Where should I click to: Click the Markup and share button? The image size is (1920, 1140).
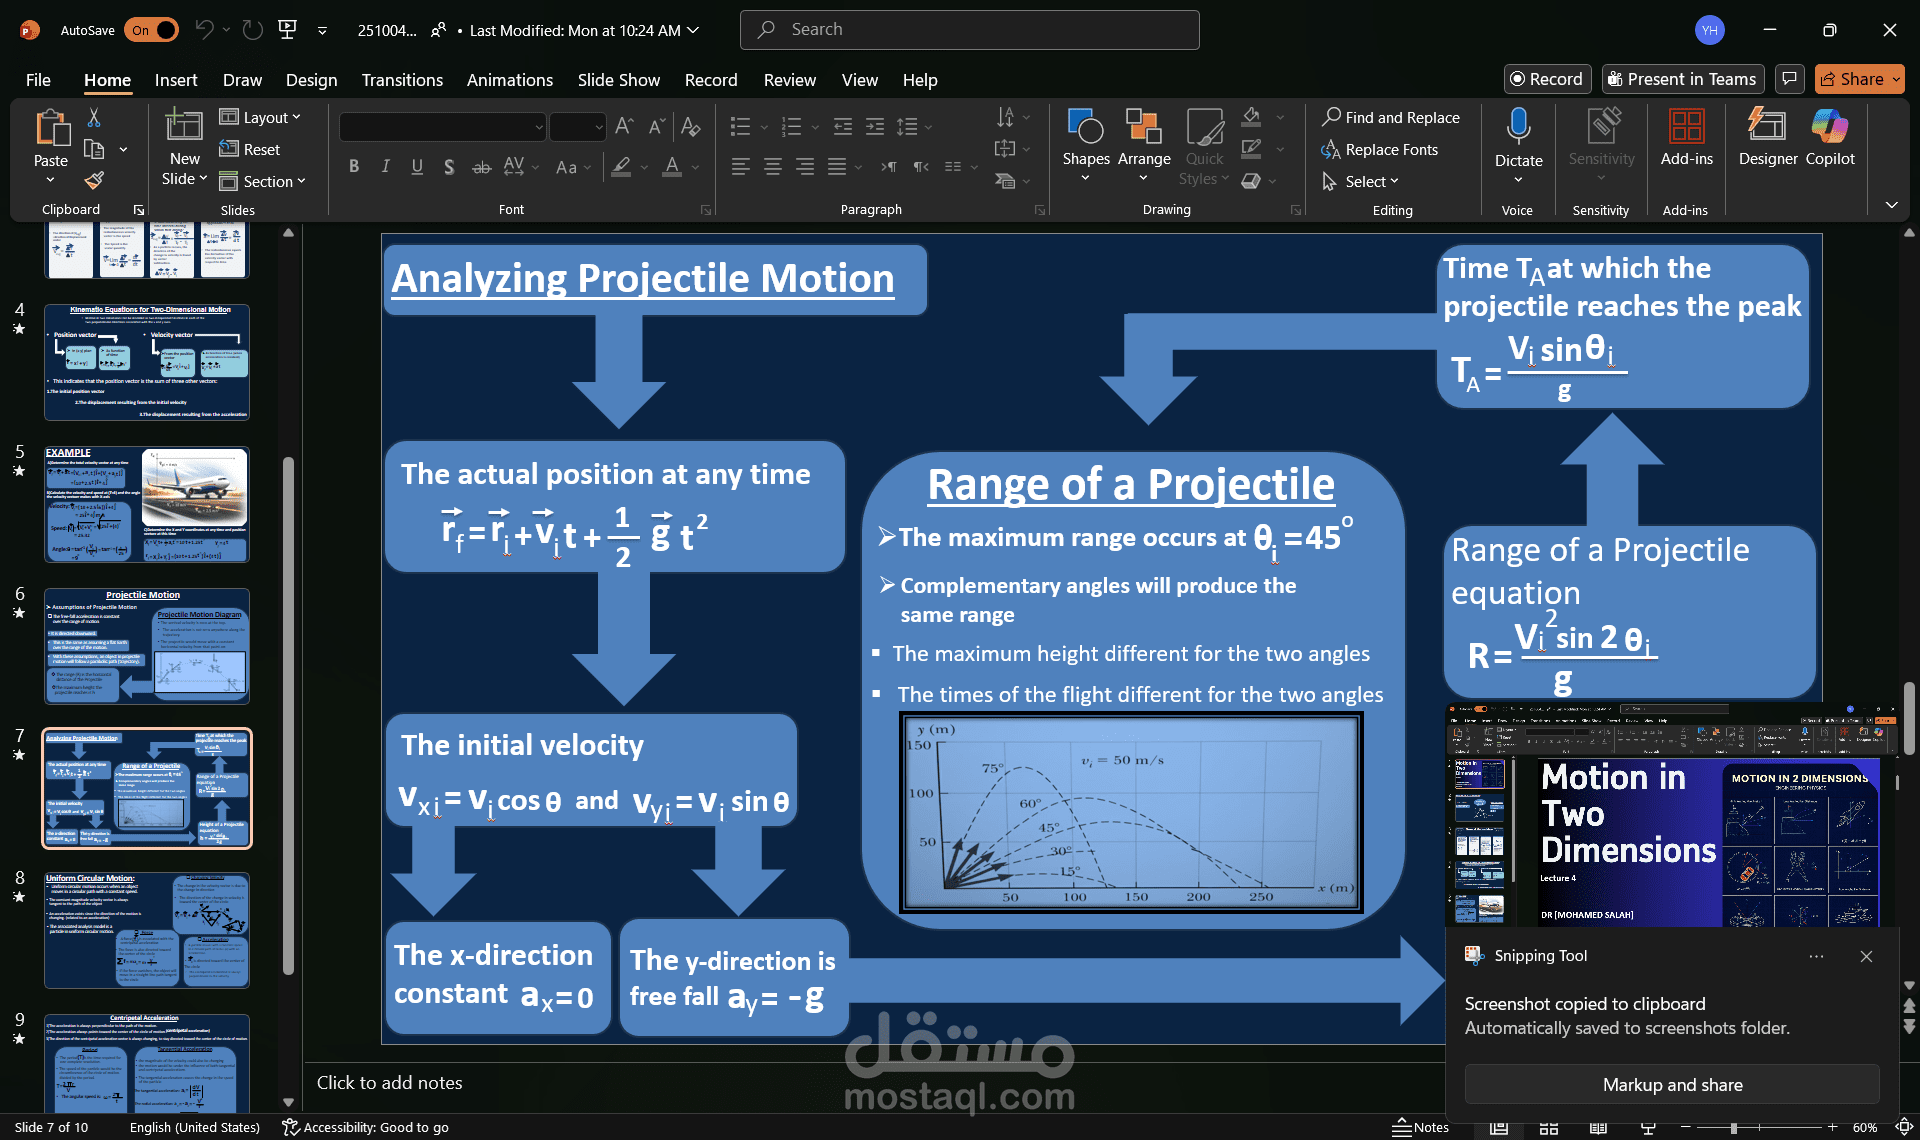point(1671,1085)
